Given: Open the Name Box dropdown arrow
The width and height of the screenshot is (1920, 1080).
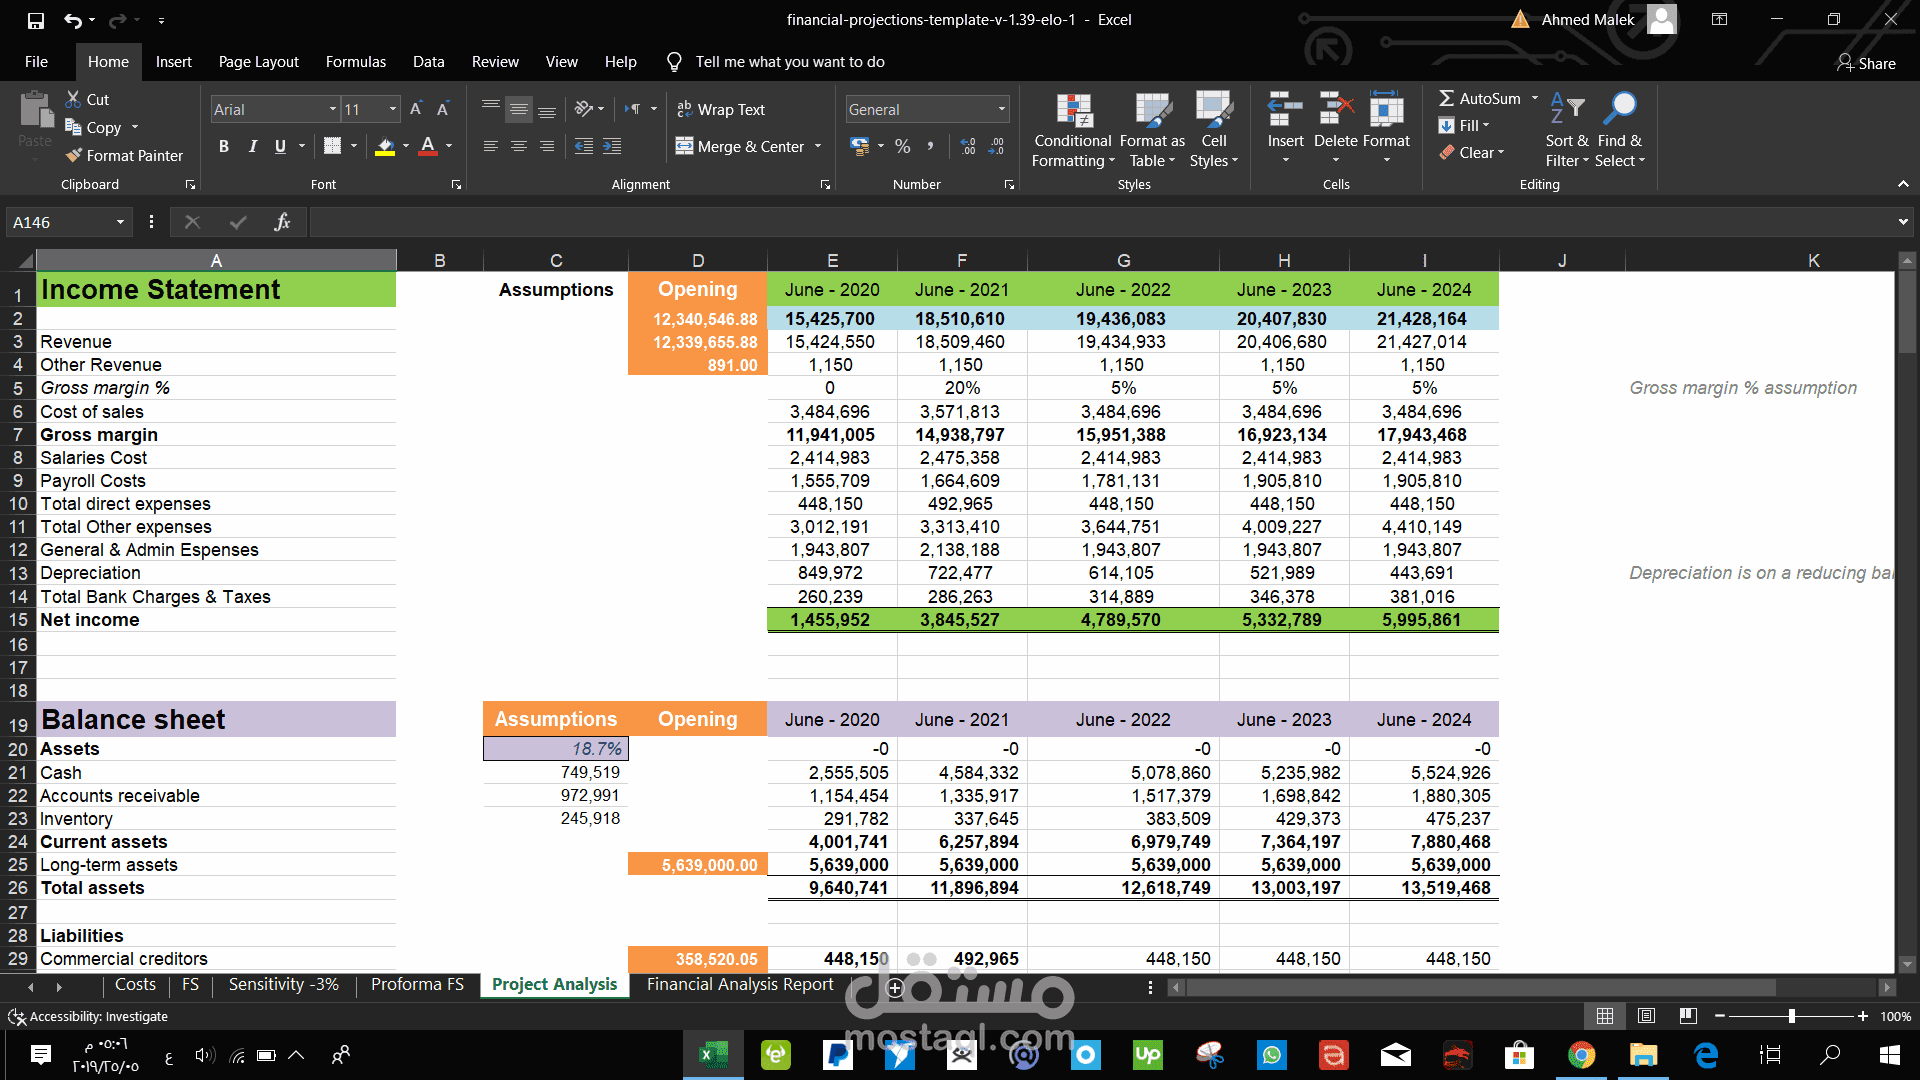Looking at the screenshot, I should (120, 222).
